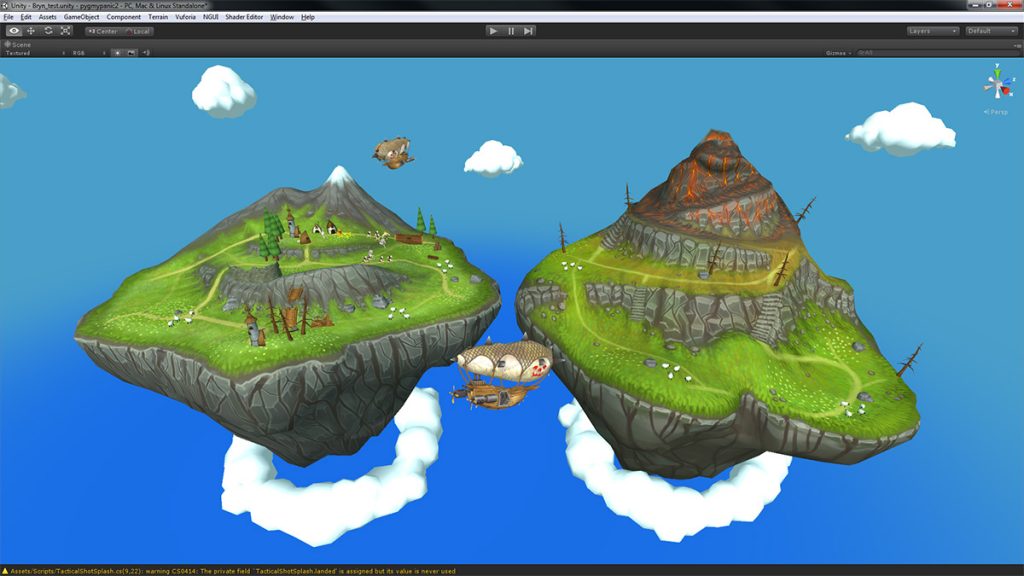
Task: Open the Layers dropdown
Action: click(932, 31)
